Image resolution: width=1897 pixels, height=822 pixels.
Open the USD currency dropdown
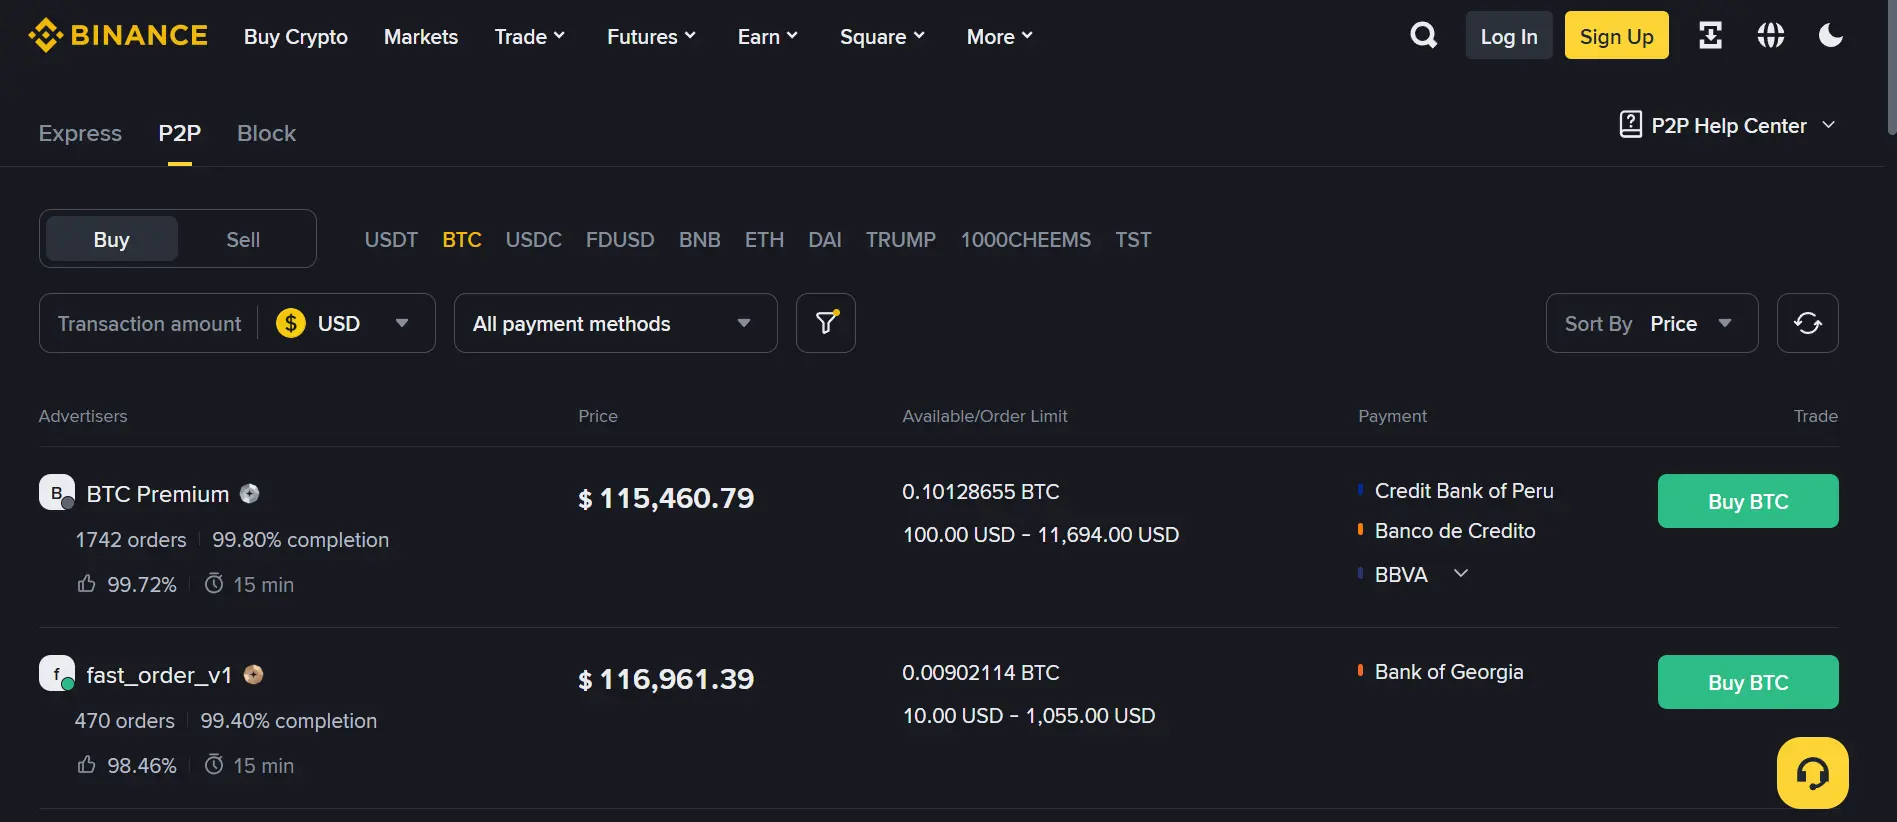click(346, 323)
